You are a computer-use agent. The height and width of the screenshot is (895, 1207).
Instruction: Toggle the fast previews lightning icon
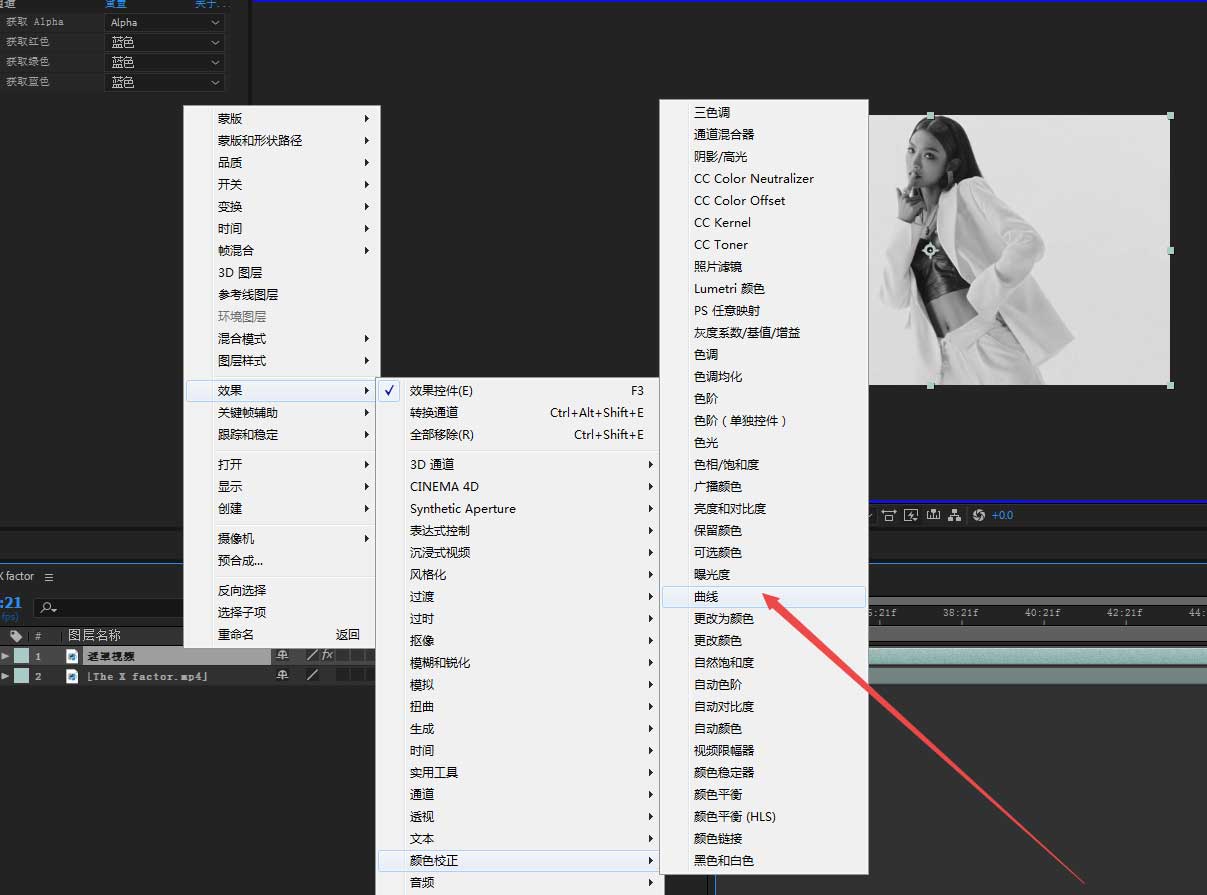click(x=911, y=515)
